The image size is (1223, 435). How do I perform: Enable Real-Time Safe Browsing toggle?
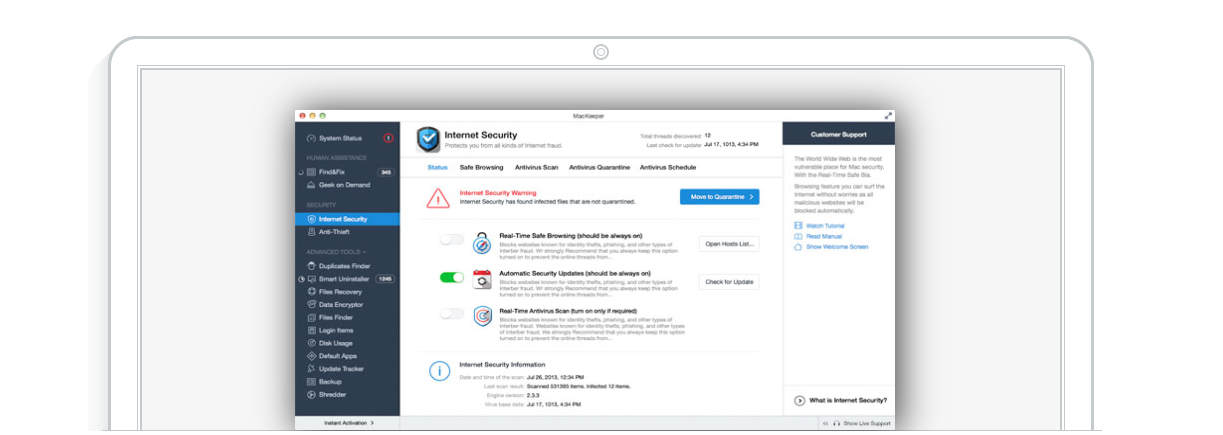(x=452, y=240)
